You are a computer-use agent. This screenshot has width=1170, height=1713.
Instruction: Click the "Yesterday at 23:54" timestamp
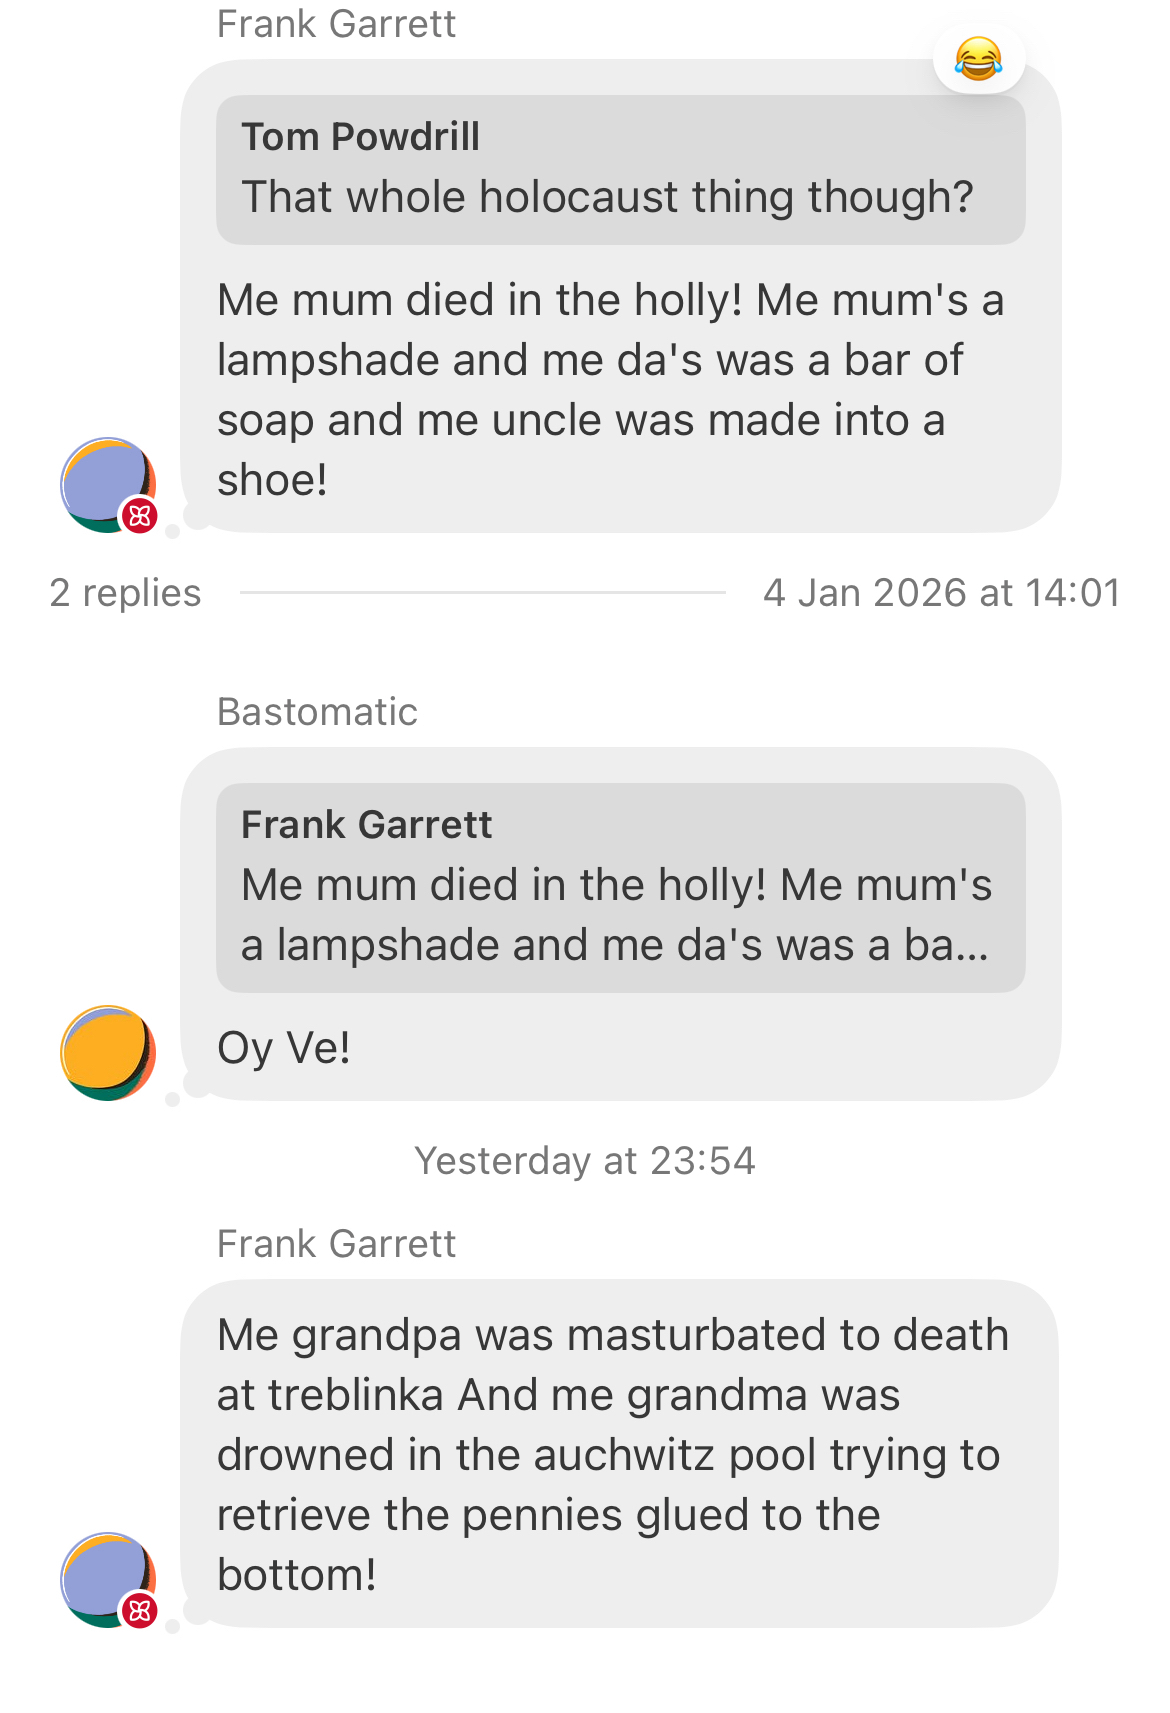coord(585,1161)
